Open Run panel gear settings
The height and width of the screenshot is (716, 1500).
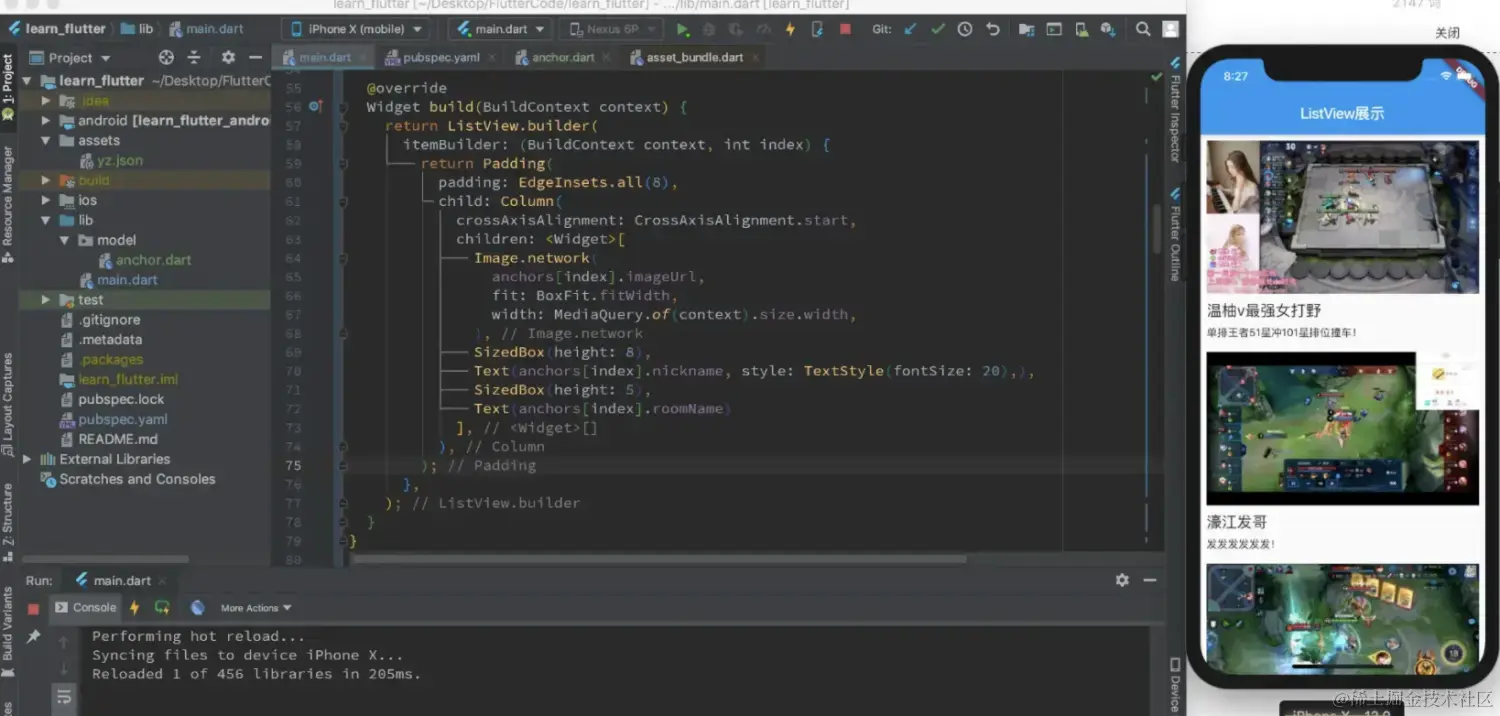1122,580
